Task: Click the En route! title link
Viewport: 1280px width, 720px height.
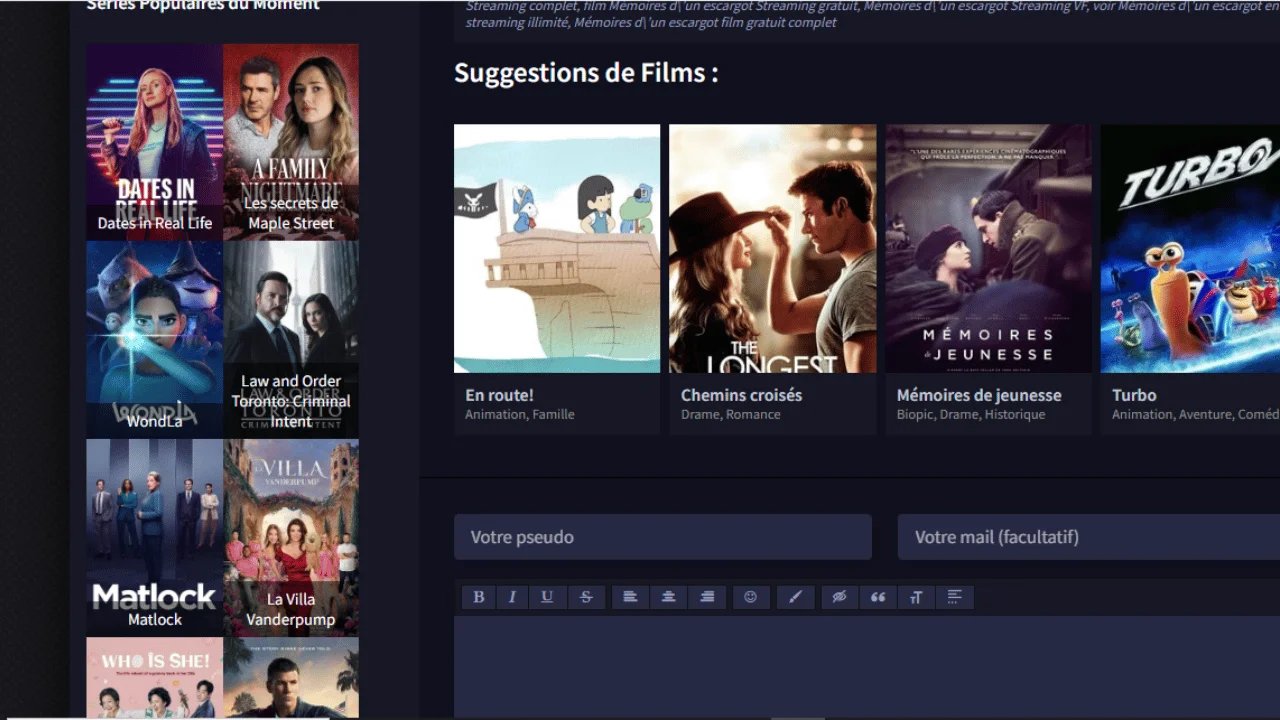Action: click(500, 395)
